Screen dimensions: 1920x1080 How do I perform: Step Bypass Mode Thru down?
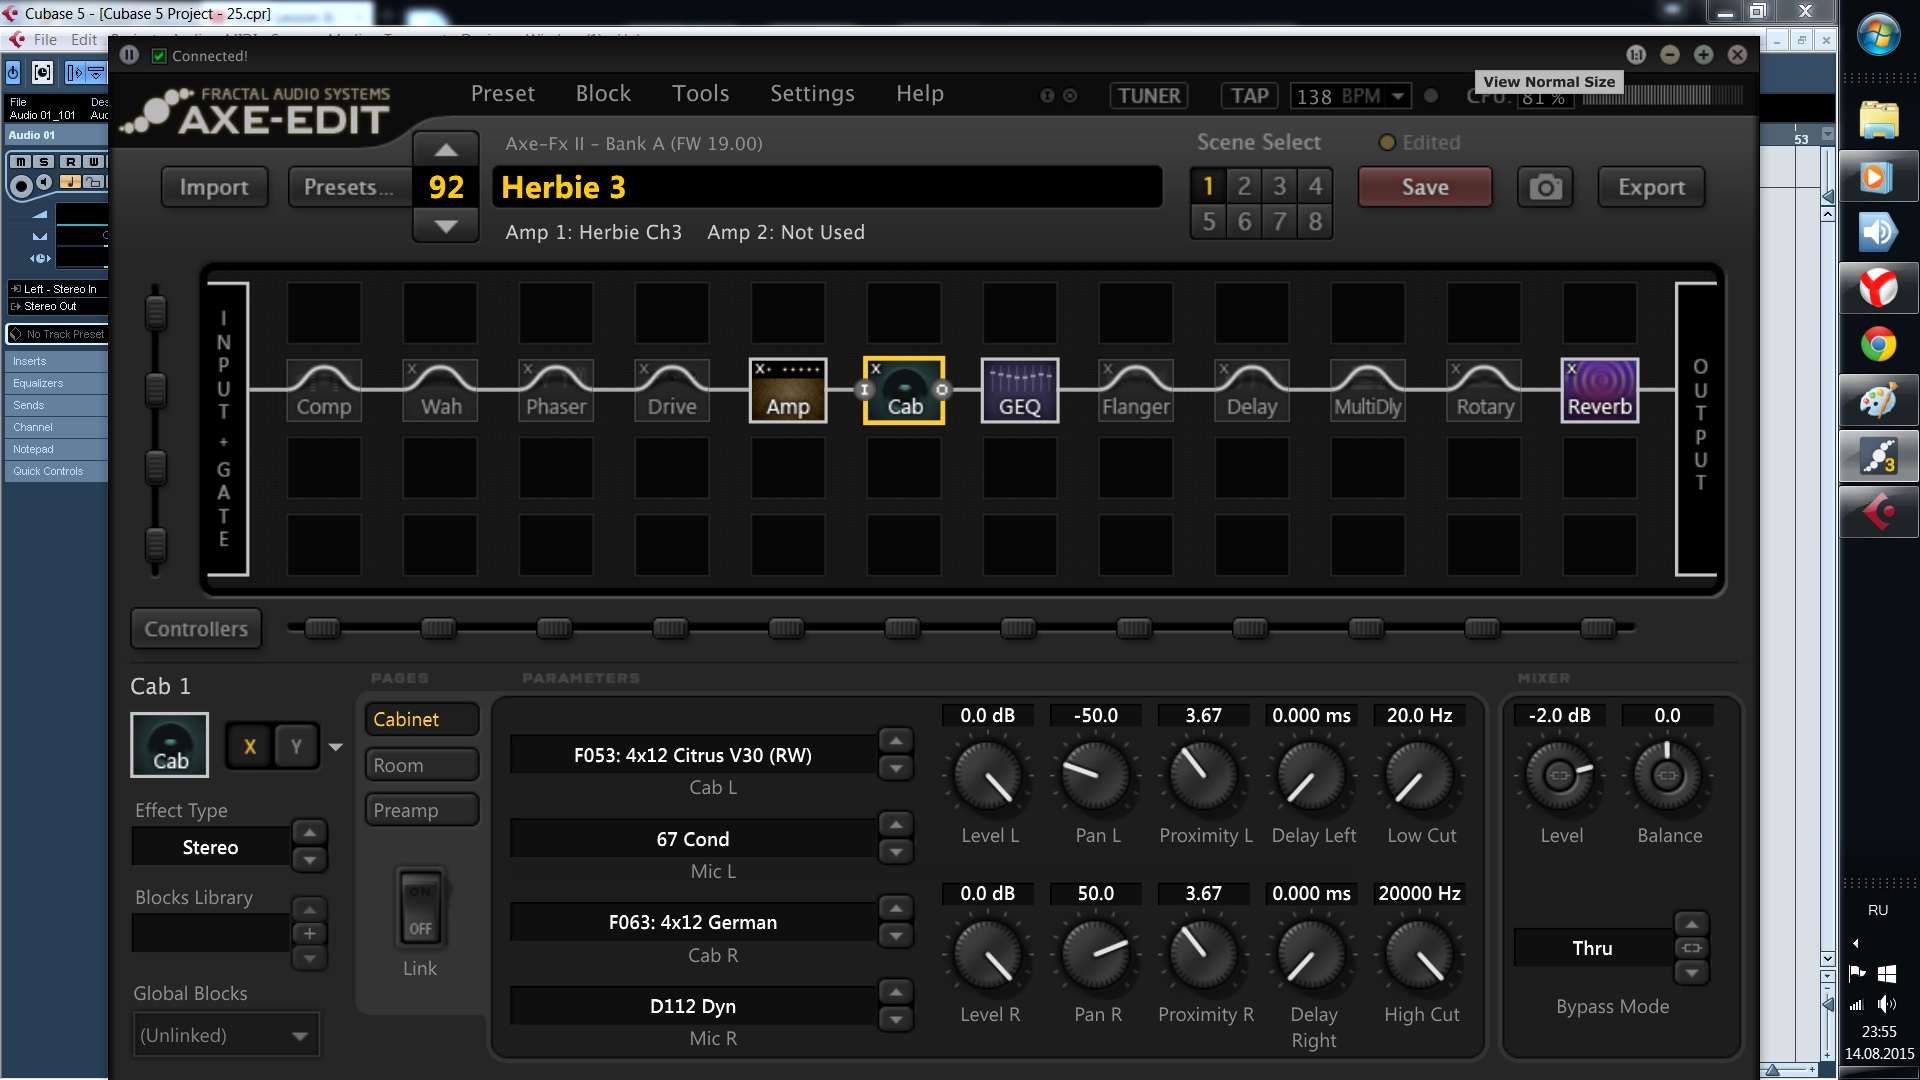[1691, 973]
